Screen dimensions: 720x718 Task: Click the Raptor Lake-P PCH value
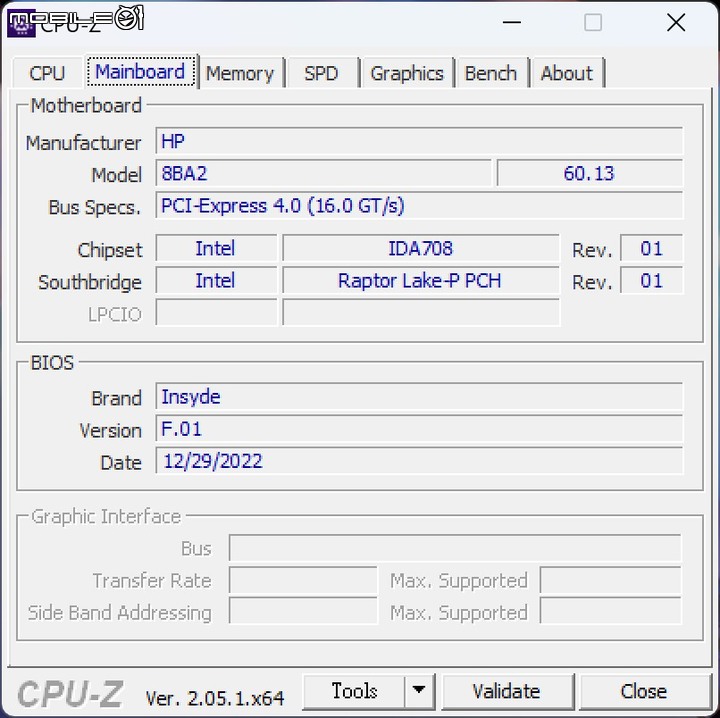(421, 280)
